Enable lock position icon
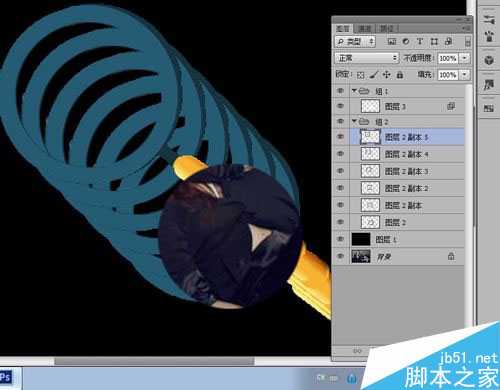500x390 pixels. click(x=387, y=74)
